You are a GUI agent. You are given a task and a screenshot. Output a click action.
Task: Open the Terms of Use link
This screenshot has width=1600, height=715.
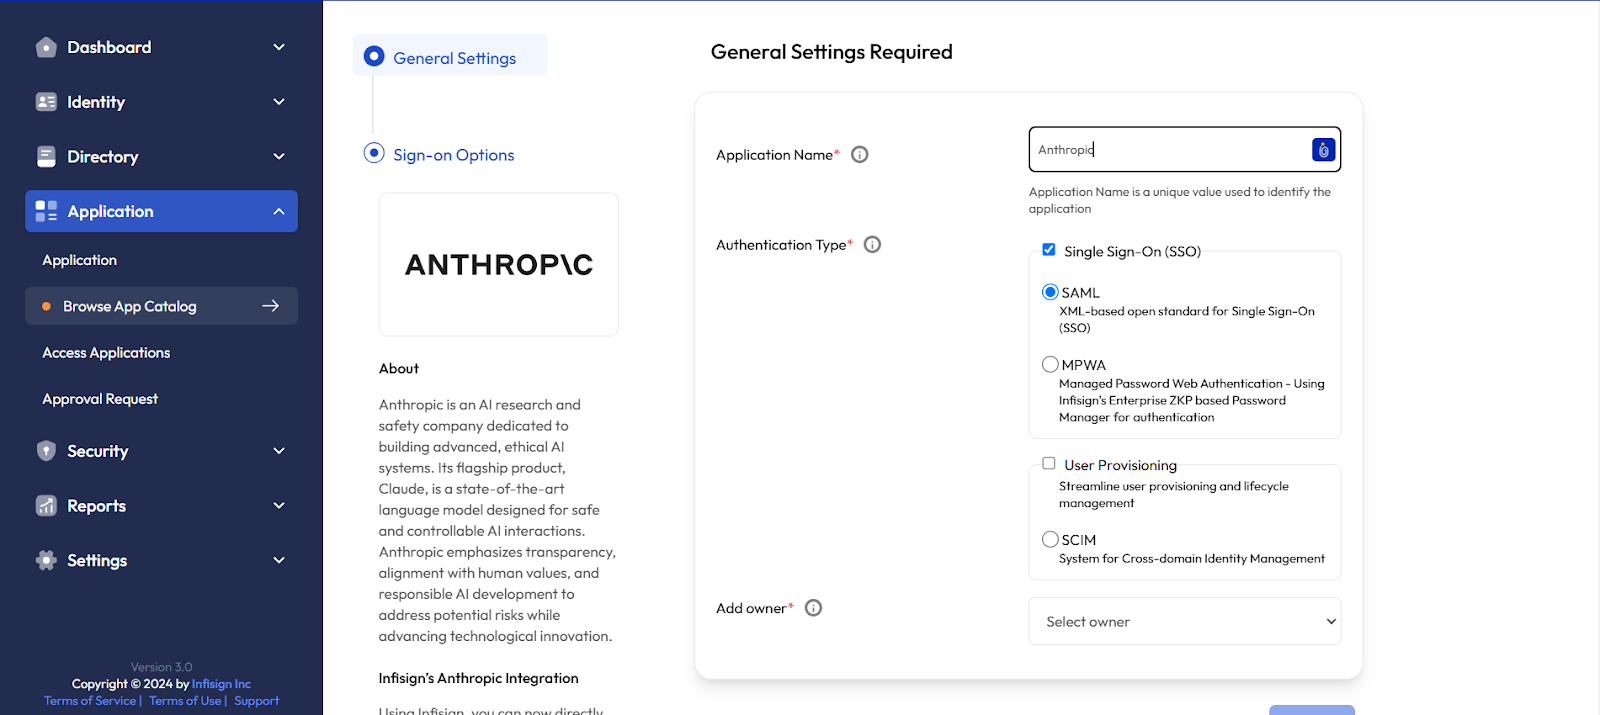click(185, 701)
